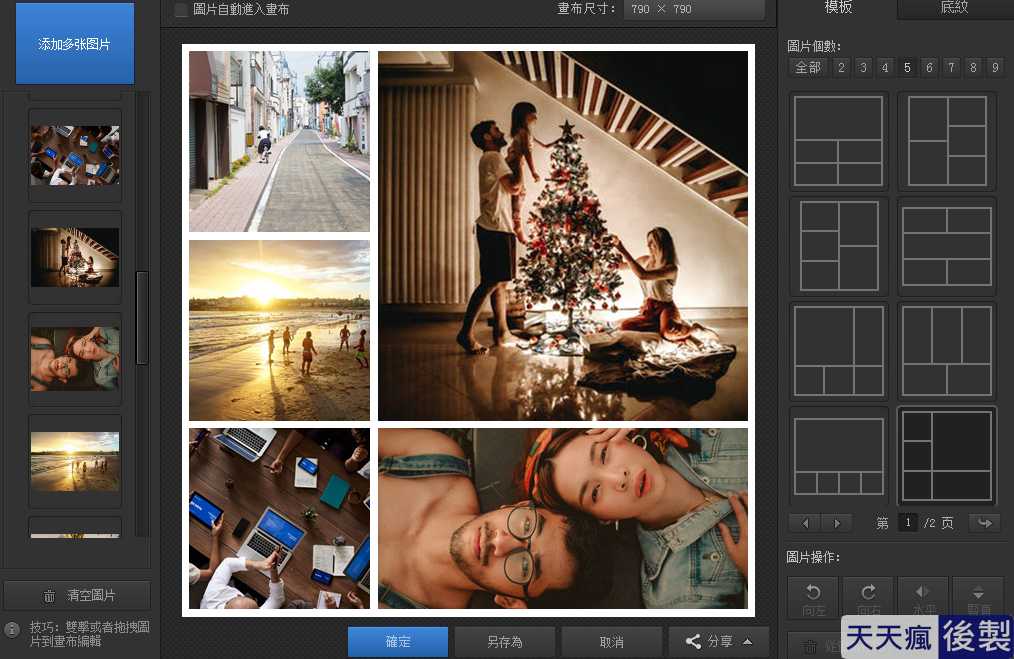The image size is (1014, 659).
Task: Select 全部 image count filter
Action: coord(808,67)
